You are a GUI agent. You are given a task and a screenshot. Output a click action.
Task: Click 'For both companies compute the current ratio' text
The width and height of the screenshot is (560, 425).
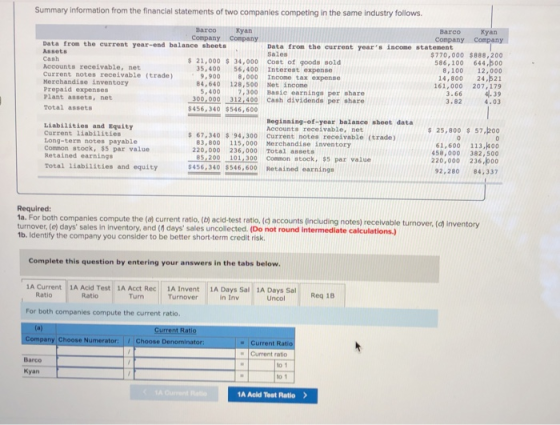click(x=103, y=312)
